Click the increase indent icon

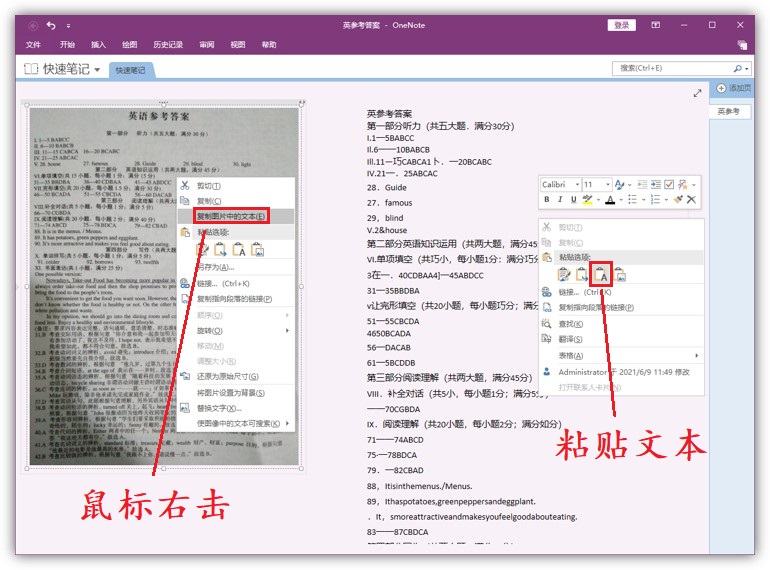pyautogui.click(x=656, y=185)
